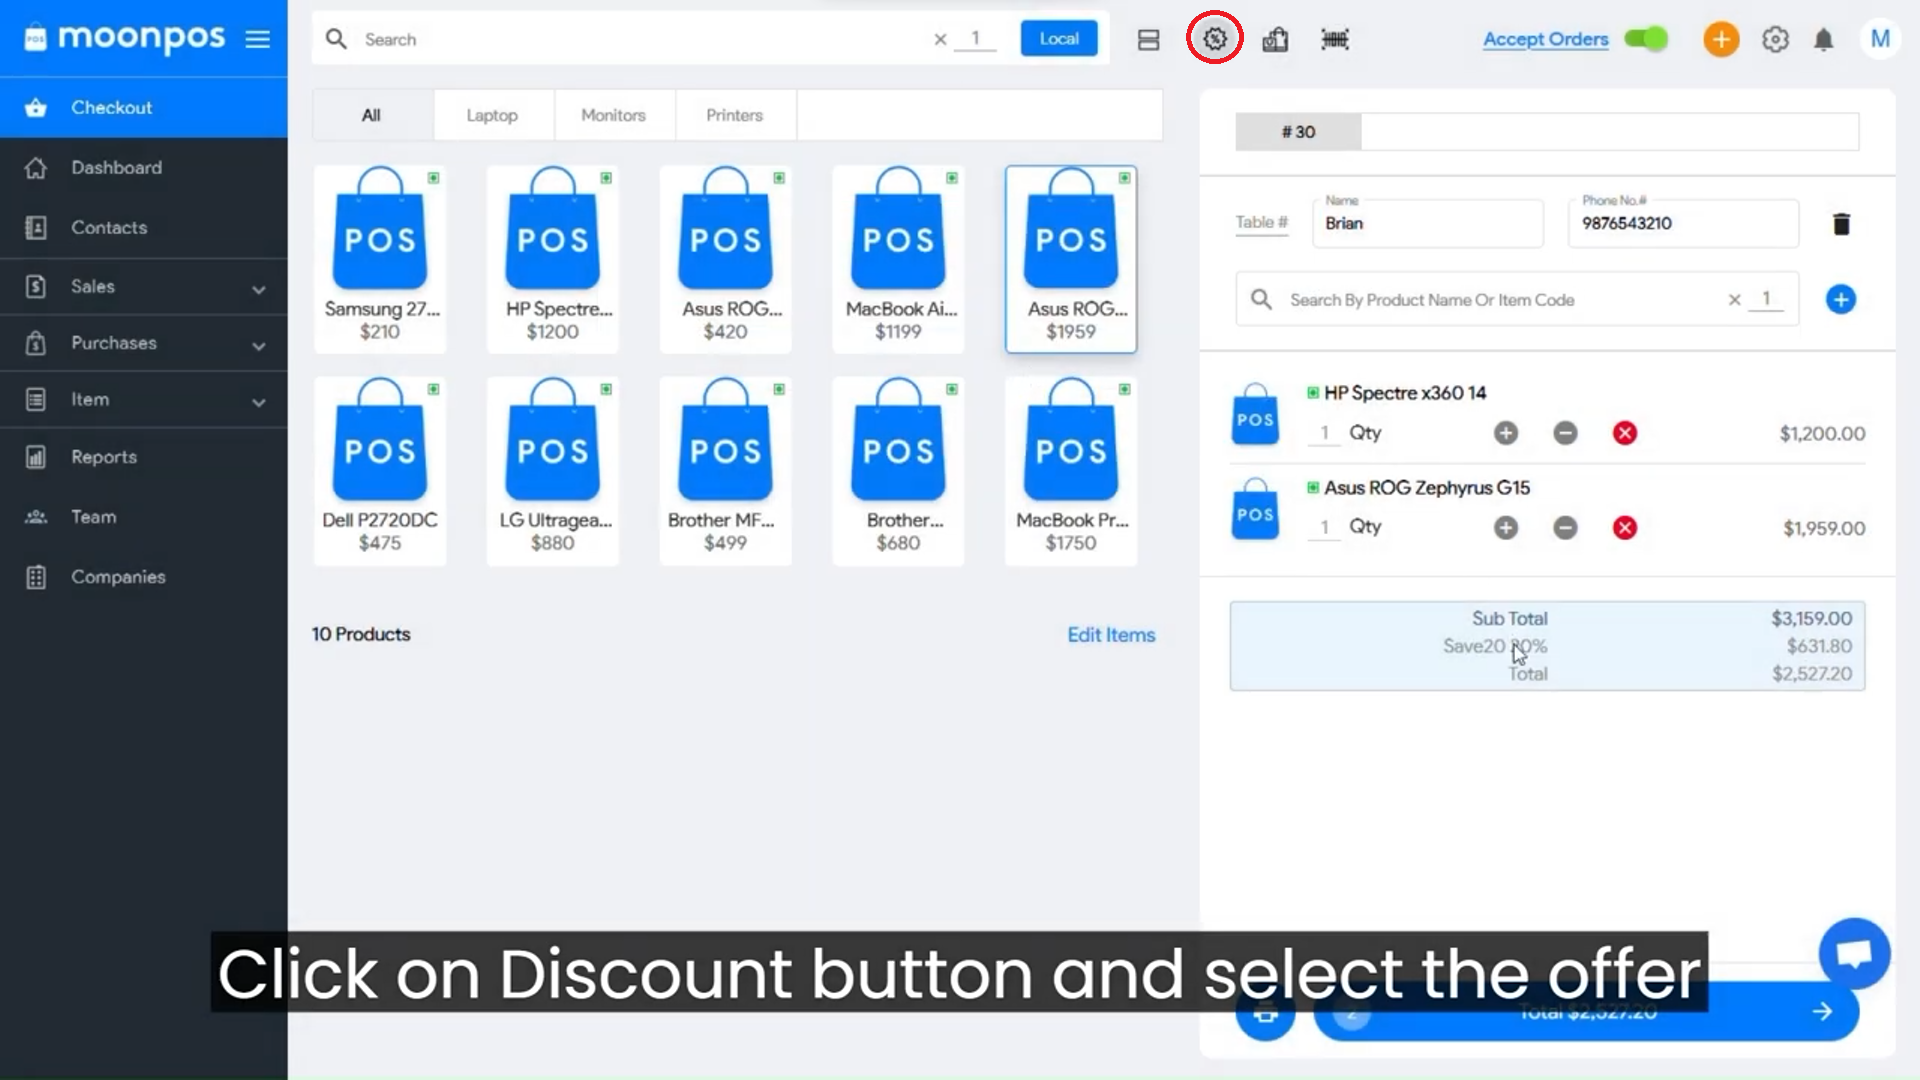Clear the cart product search X

click(1734, 300)
